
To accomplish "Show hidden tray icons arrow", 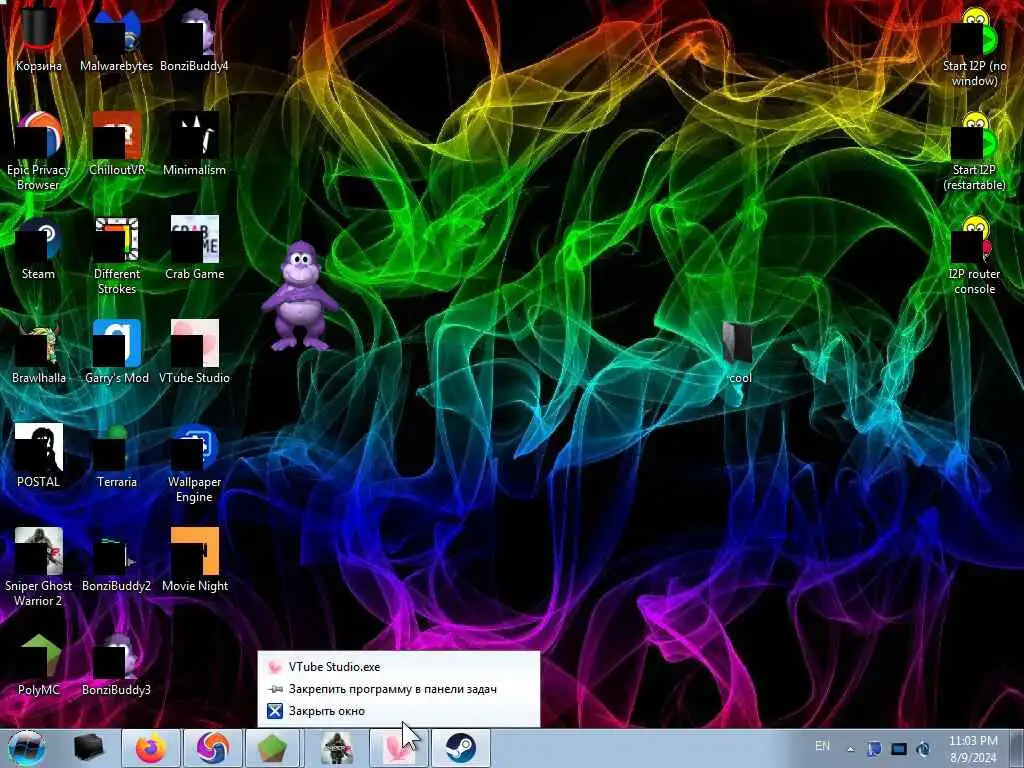I will pyautogui.click(x=850, y=749).
